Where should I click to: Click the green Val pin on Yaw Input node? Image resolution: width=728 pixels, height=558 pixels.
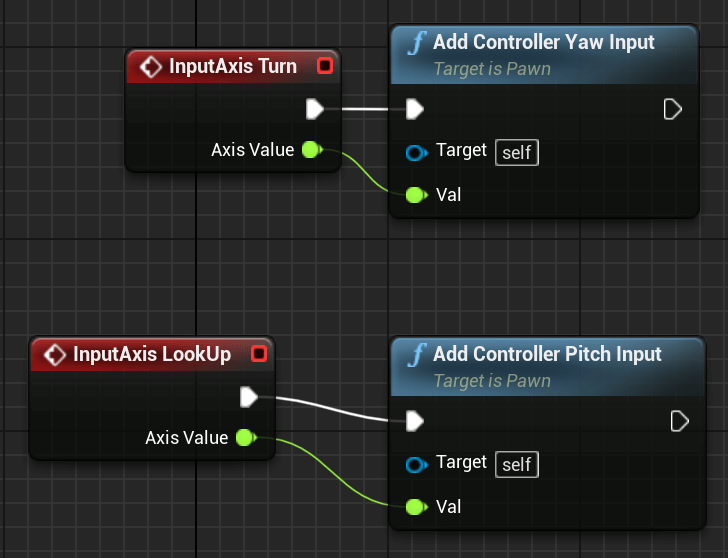coord(416,195)
